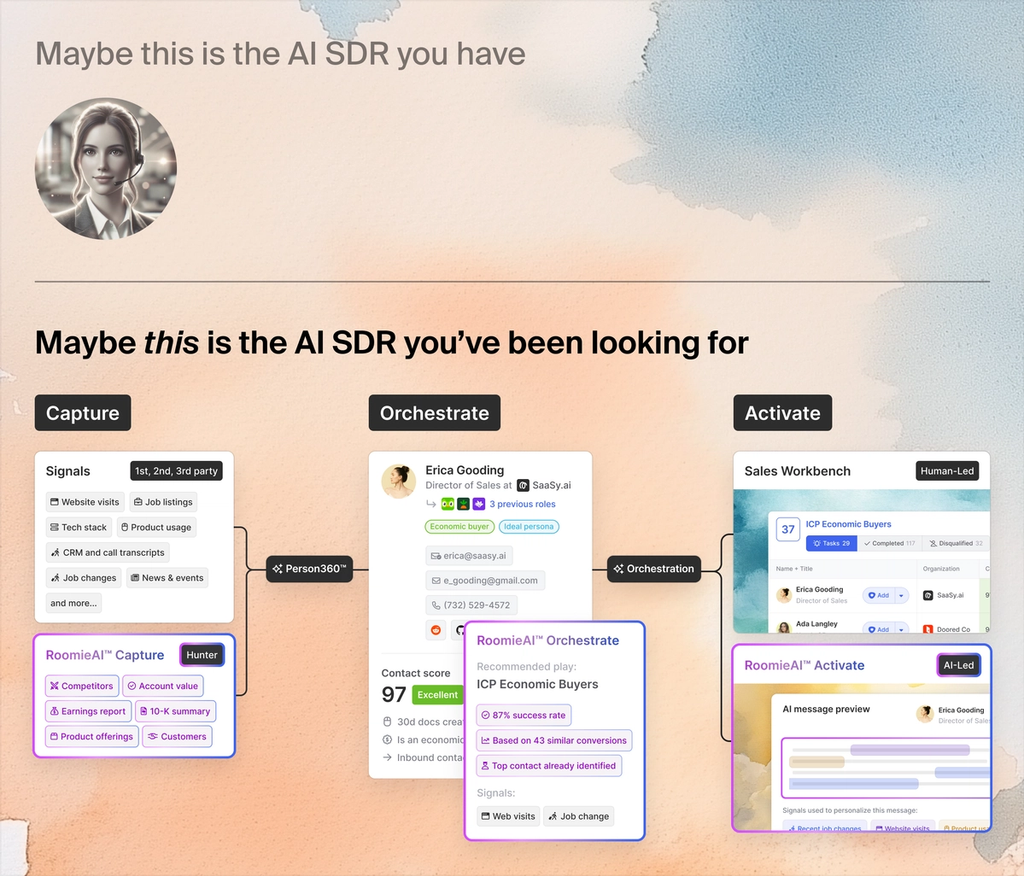Click the GitHub icon beside the Reddit icon
Image resolution: width=1024 pixels, height=876 pixels.
(x=460, y=630)
